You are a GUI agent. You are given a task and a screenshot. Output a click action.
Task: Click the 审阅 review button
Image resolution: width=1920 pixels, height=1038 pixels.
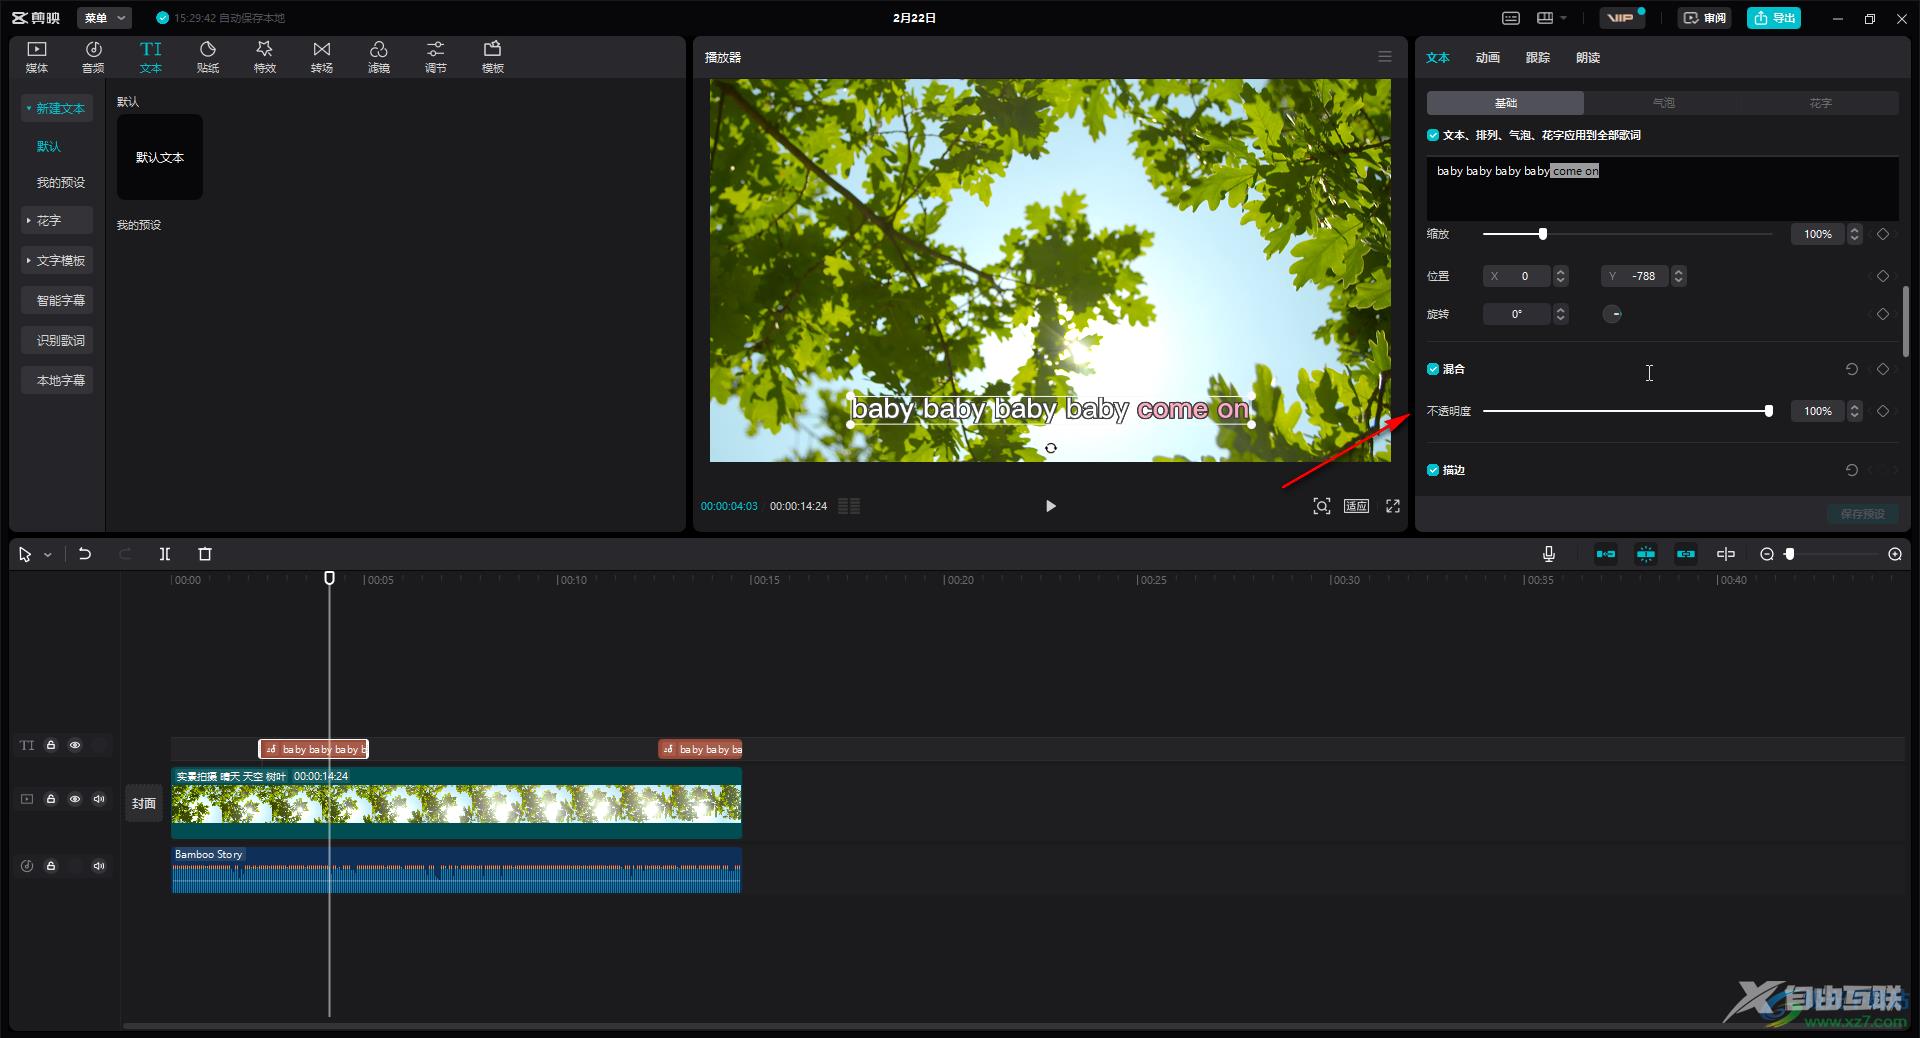(1704, 18)
